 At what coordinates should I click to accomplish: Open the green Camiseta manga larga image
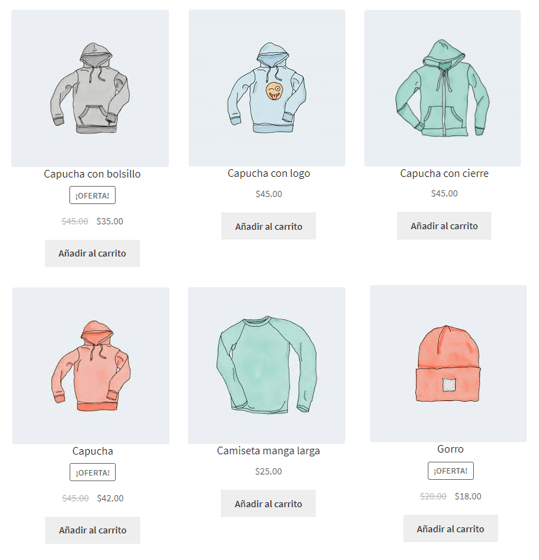266,365
